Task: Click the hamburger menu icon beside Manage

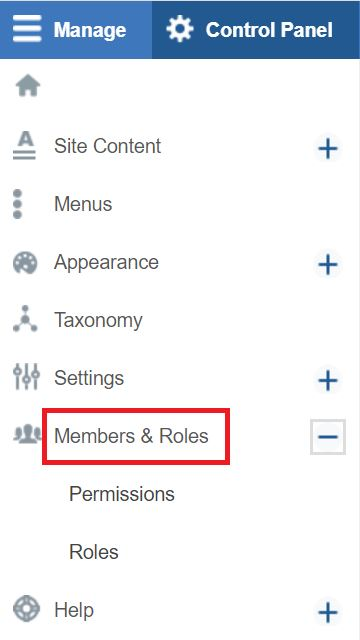Action: pyautogui.click(x=27, y=29)
